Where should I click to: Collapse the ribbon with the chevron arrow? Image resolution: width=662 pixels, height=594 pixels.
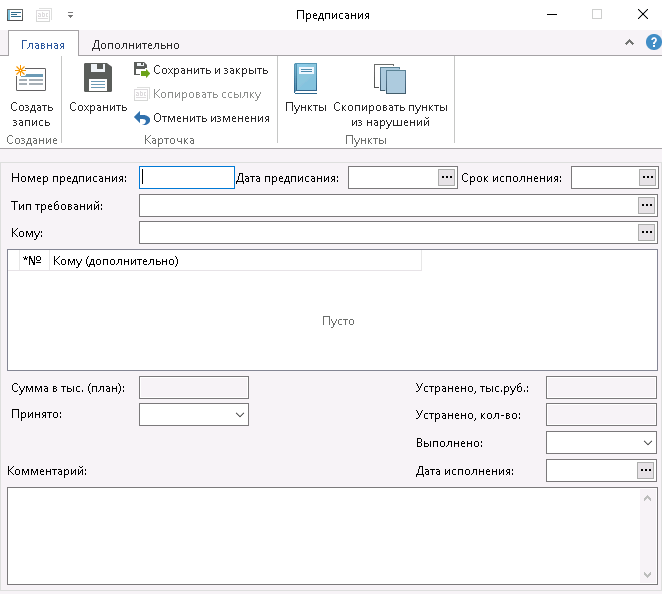[629, 42]
